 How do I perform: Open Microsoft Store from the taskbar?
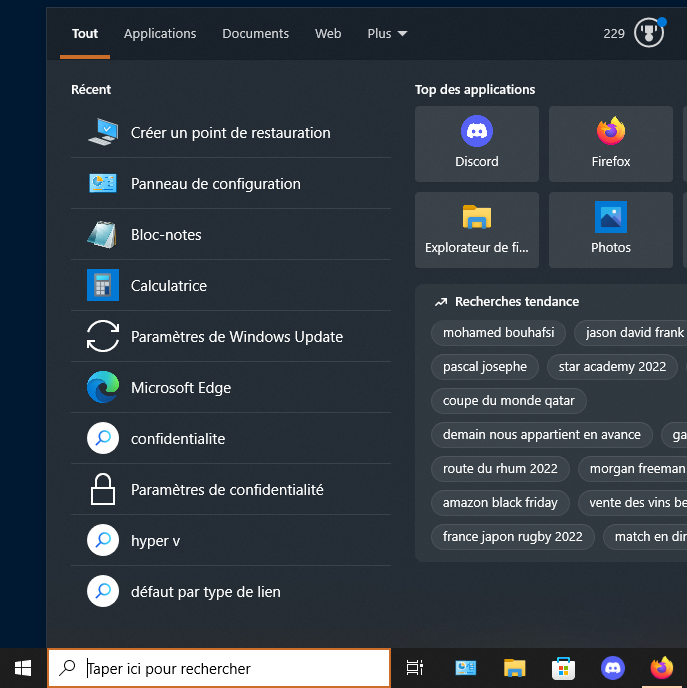click(563, 668)
